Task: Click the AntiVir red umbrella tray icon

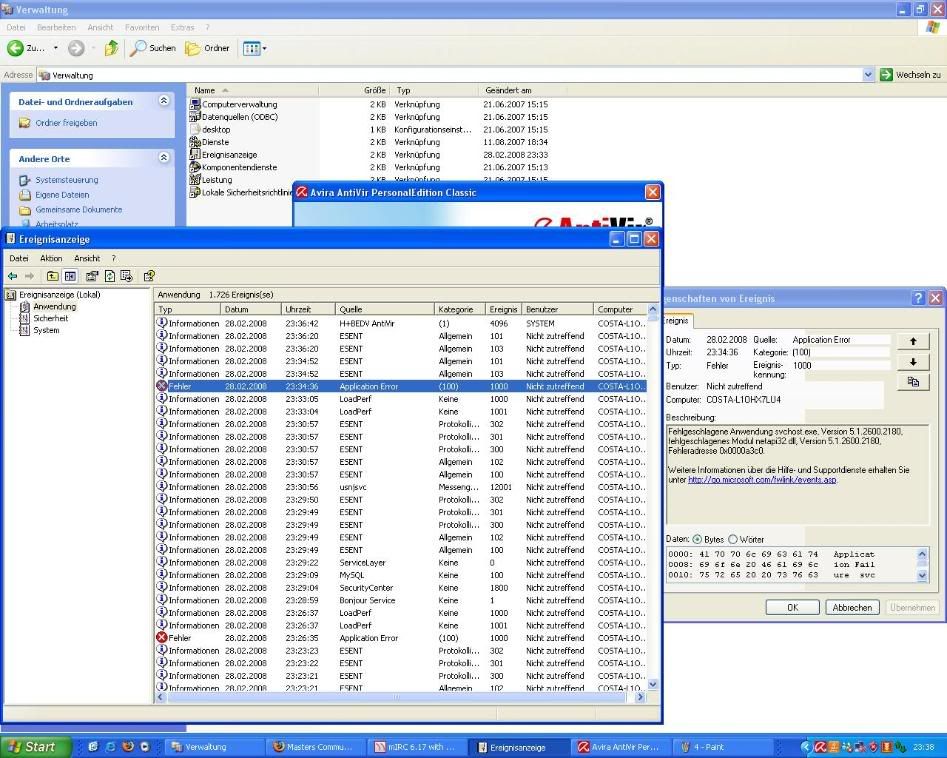Action: [820, 747]
